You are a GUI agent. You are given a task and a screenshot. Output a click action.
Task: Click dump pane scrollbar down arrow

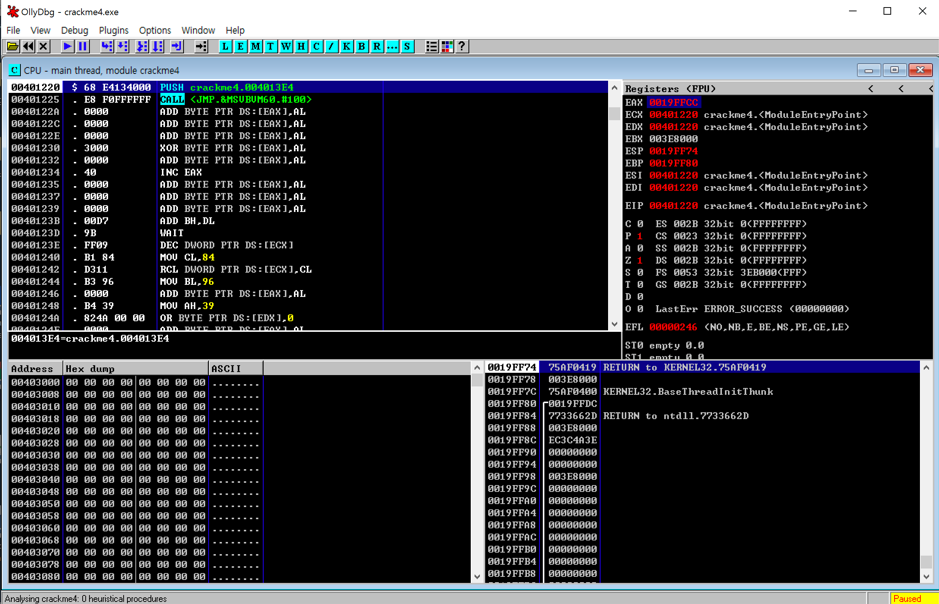click(x=477, y=576)
